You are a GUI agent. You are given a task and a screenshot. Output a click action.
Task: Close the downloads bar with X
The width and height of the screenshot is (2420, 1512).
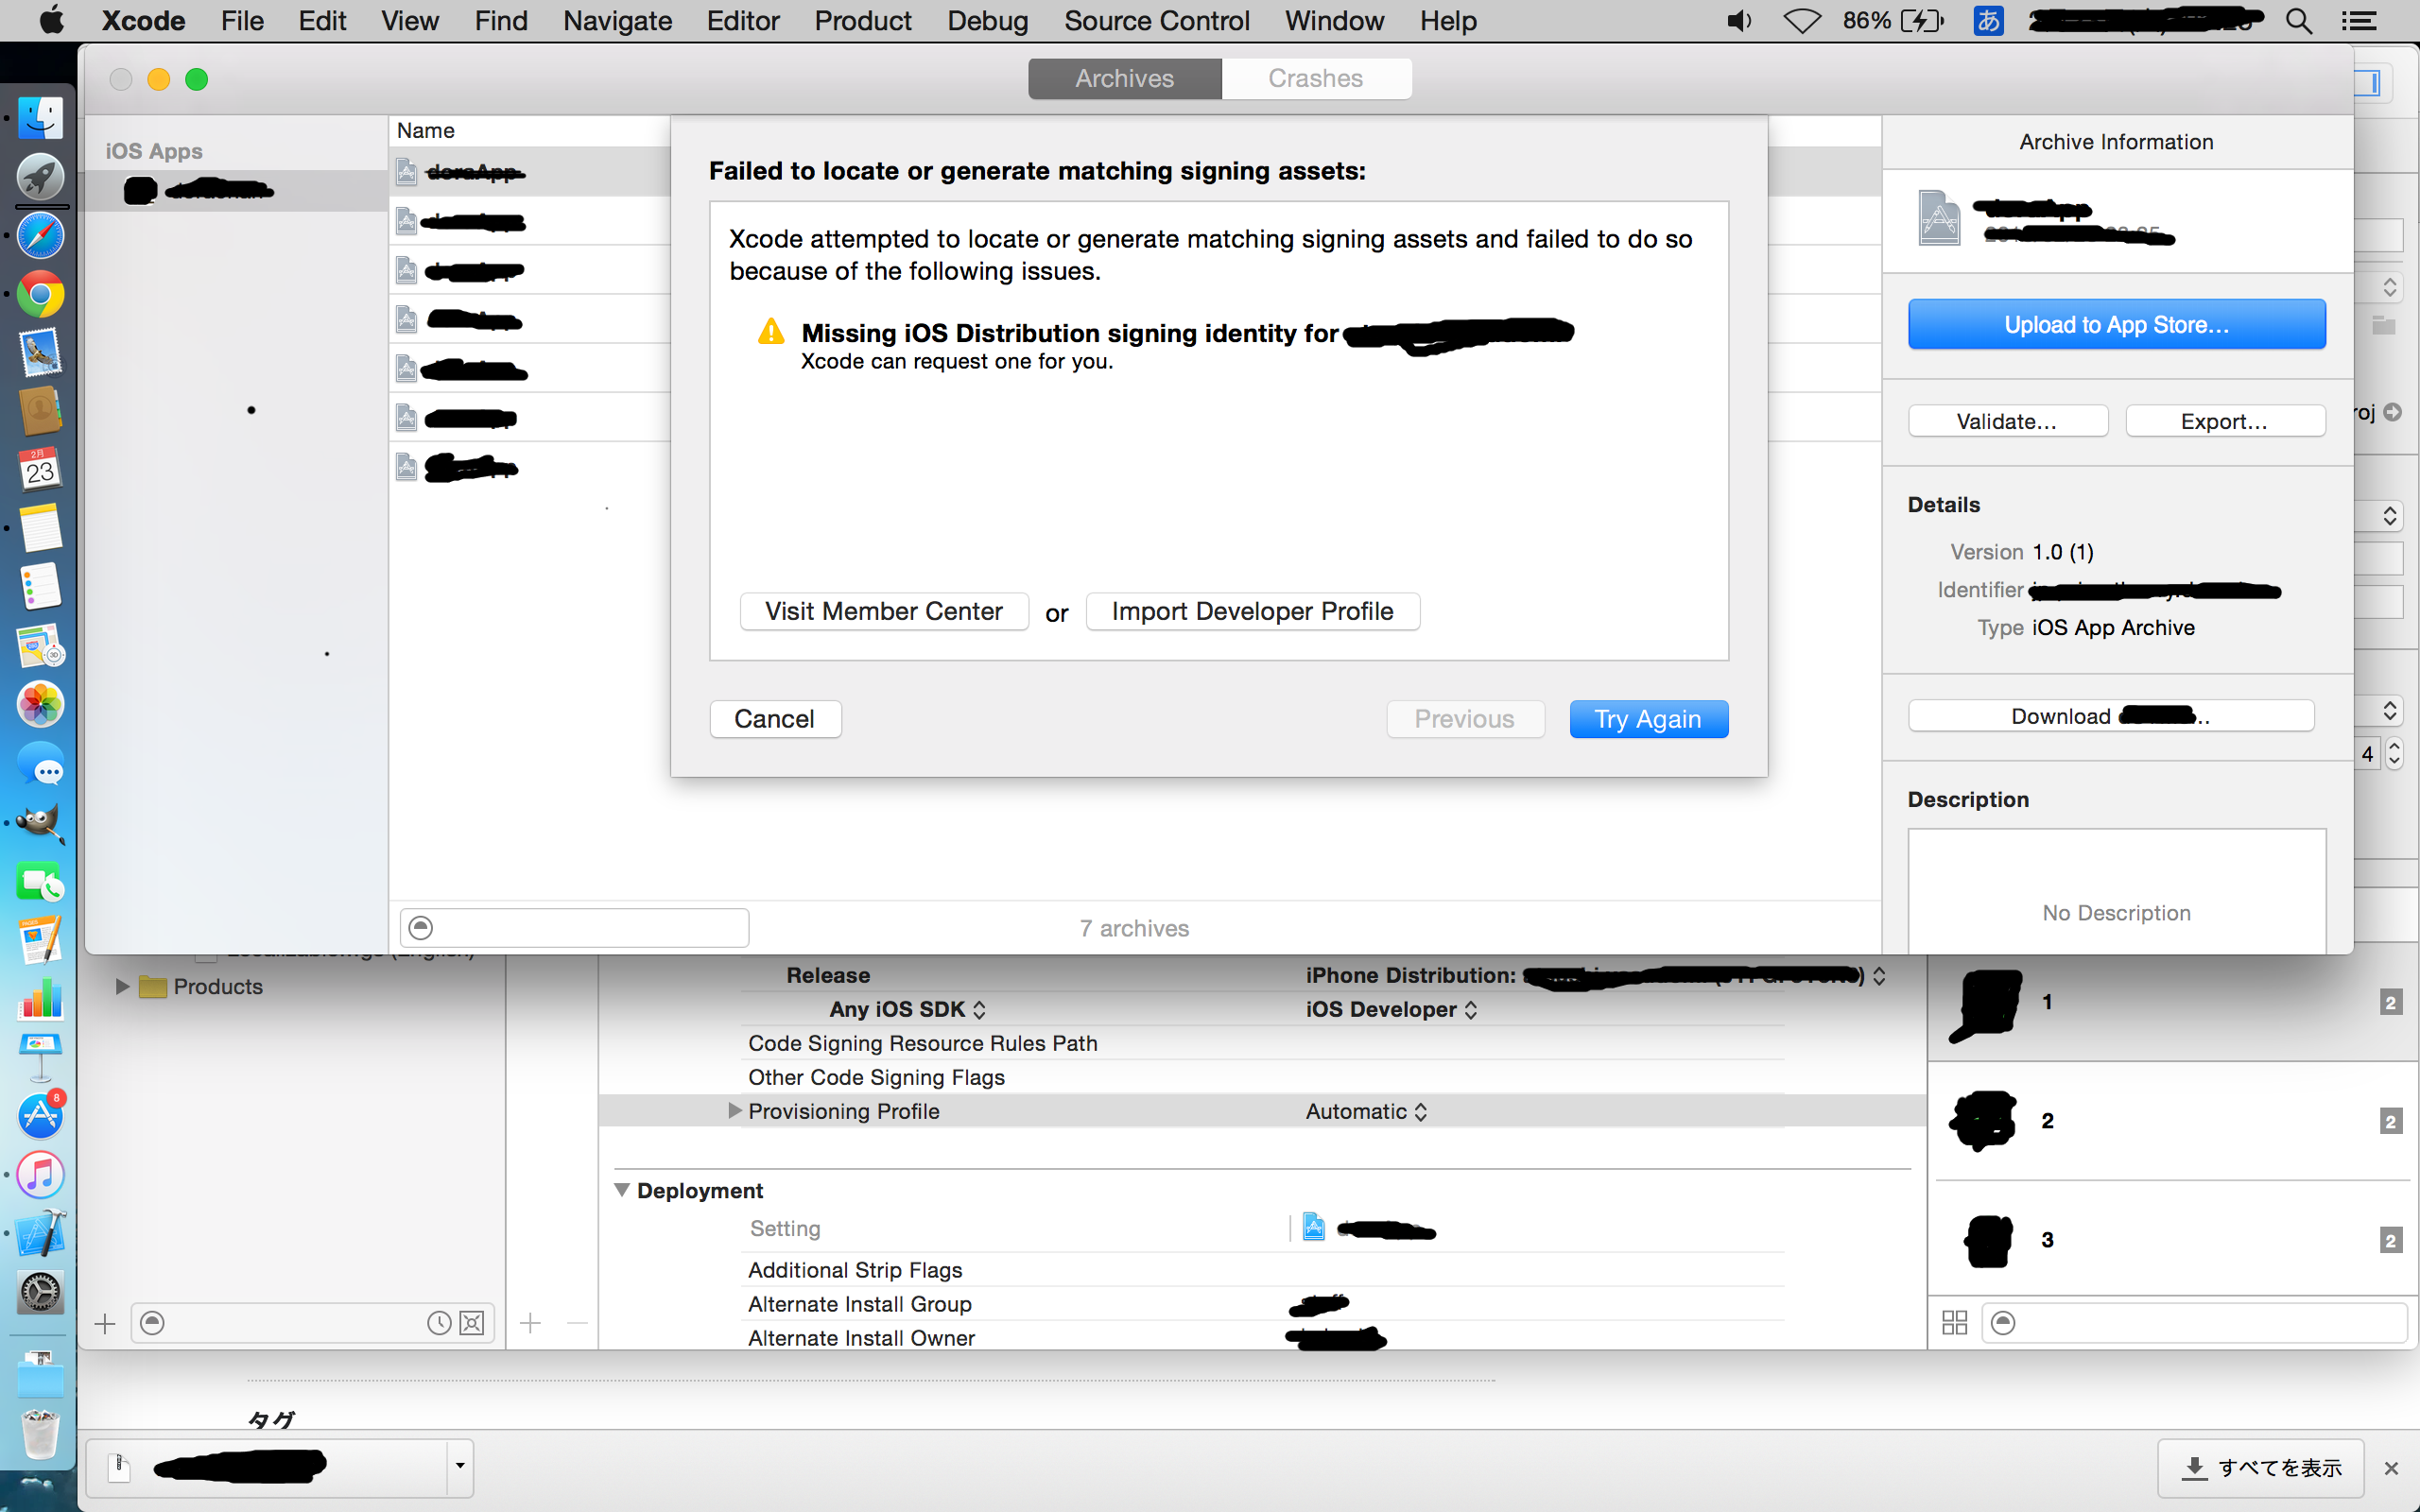[2391, 1467]
